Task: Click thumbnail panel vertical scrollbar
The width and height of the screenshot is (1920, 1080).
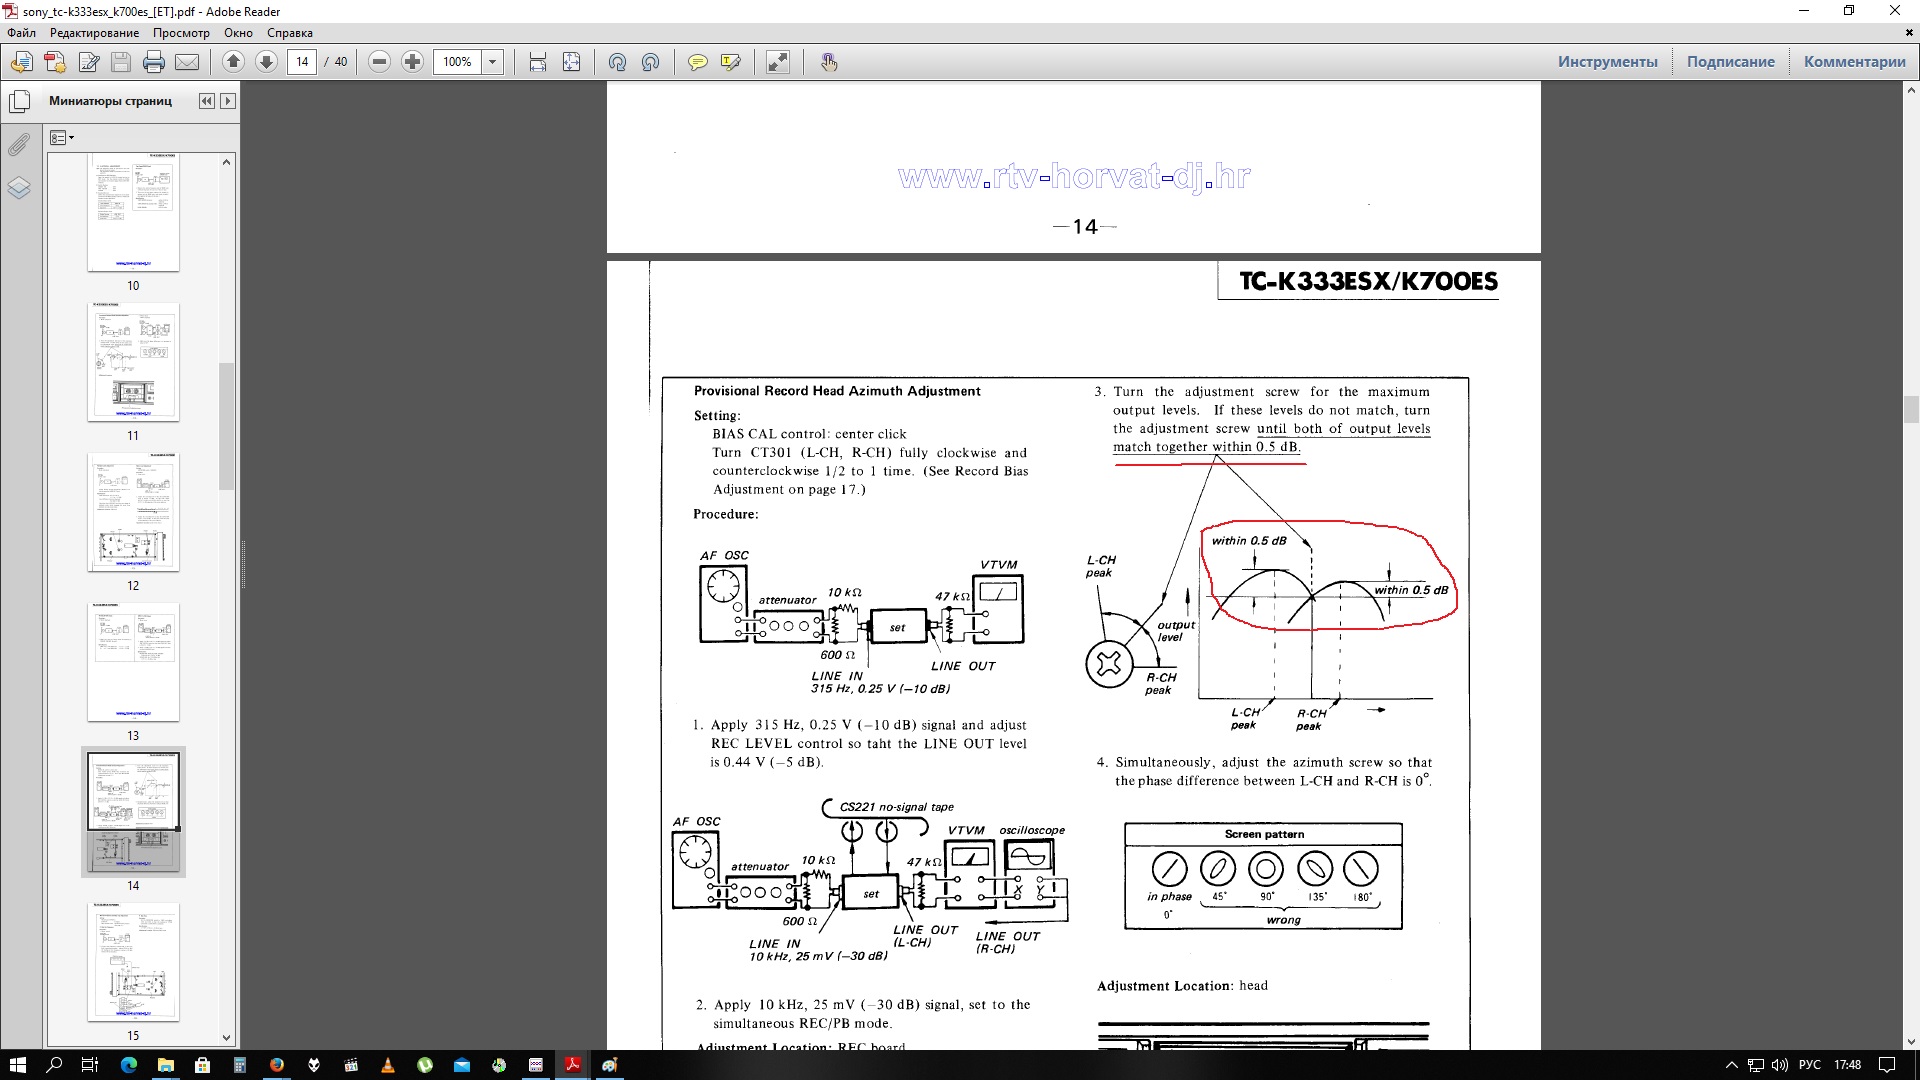Action: click(x=226, y=425)
